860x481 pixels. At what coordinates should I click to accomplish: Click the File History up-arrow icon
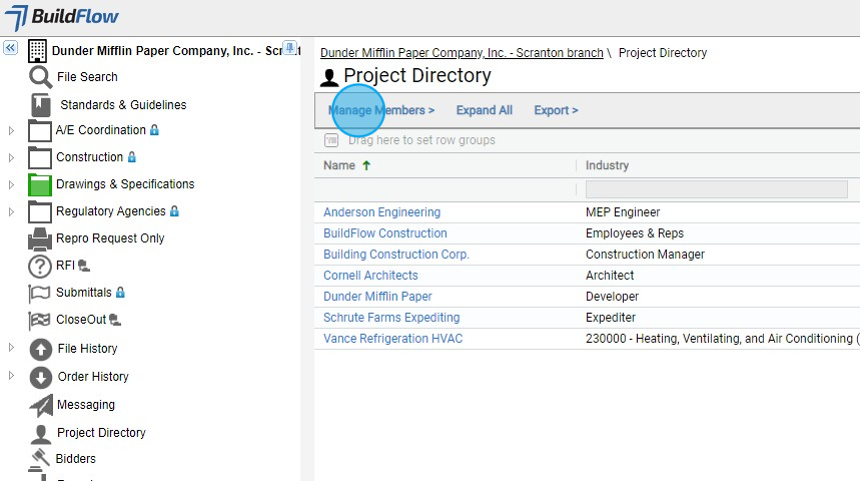pyautogui.click(x=41, y=349)
